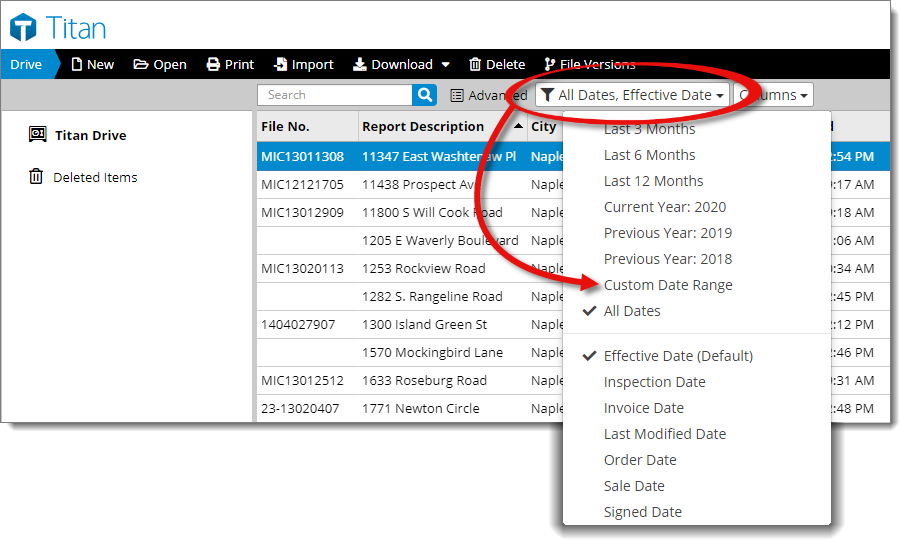Open the Advanced search options

pos(488,95)
